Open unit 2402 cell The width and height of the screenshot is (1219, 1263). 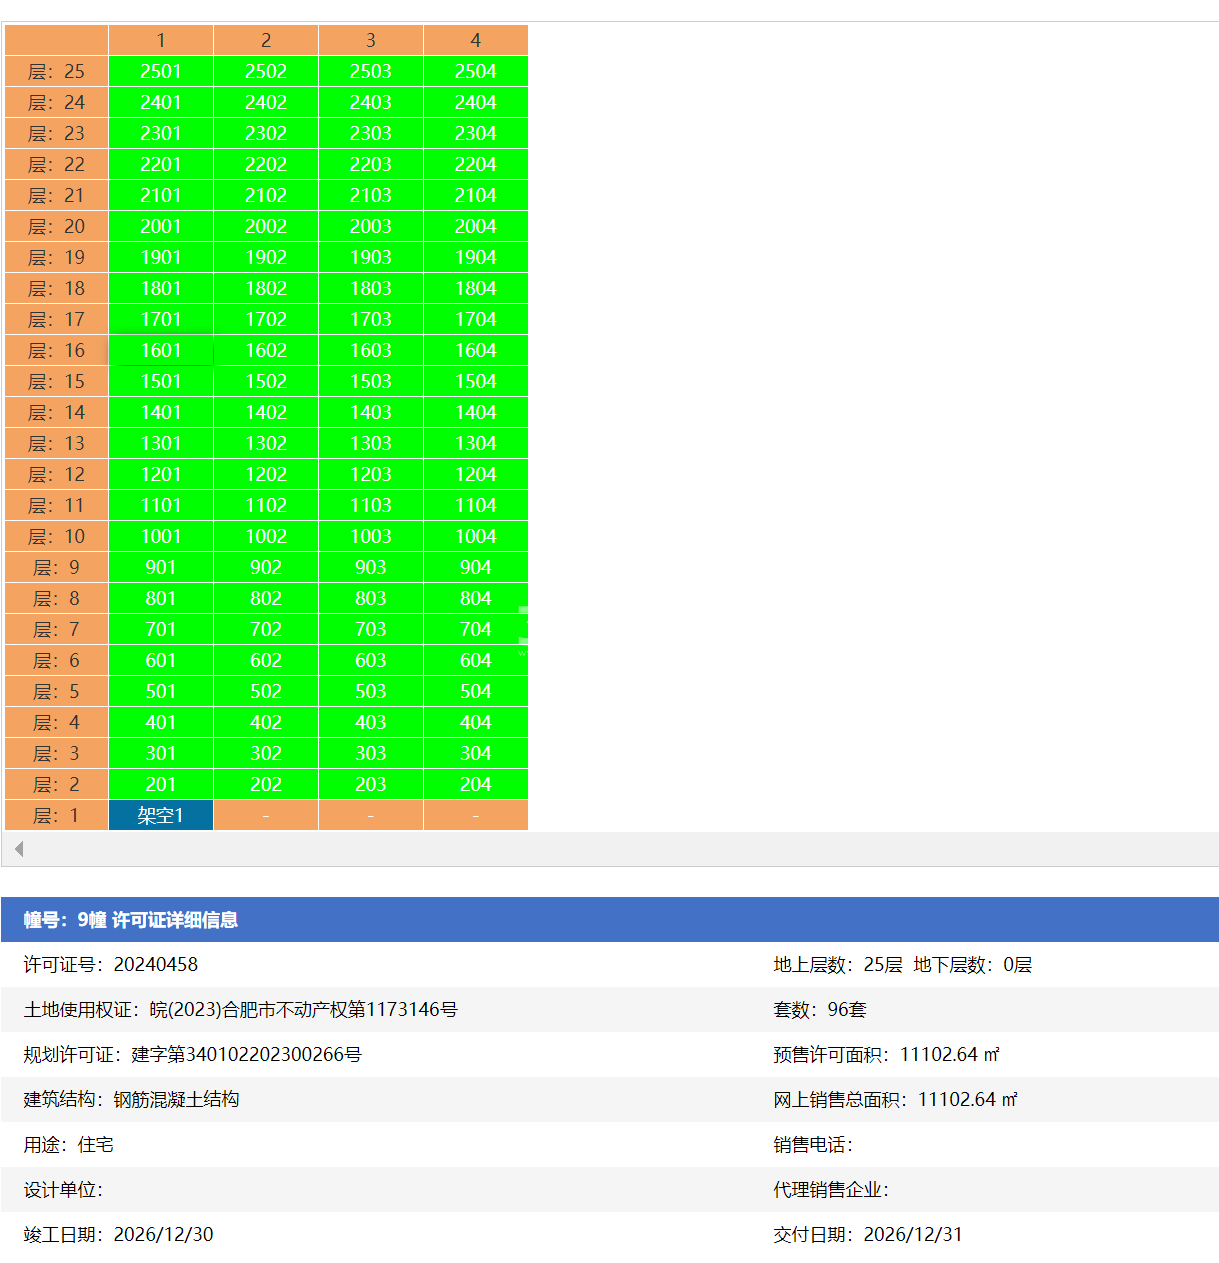(266, 102)
